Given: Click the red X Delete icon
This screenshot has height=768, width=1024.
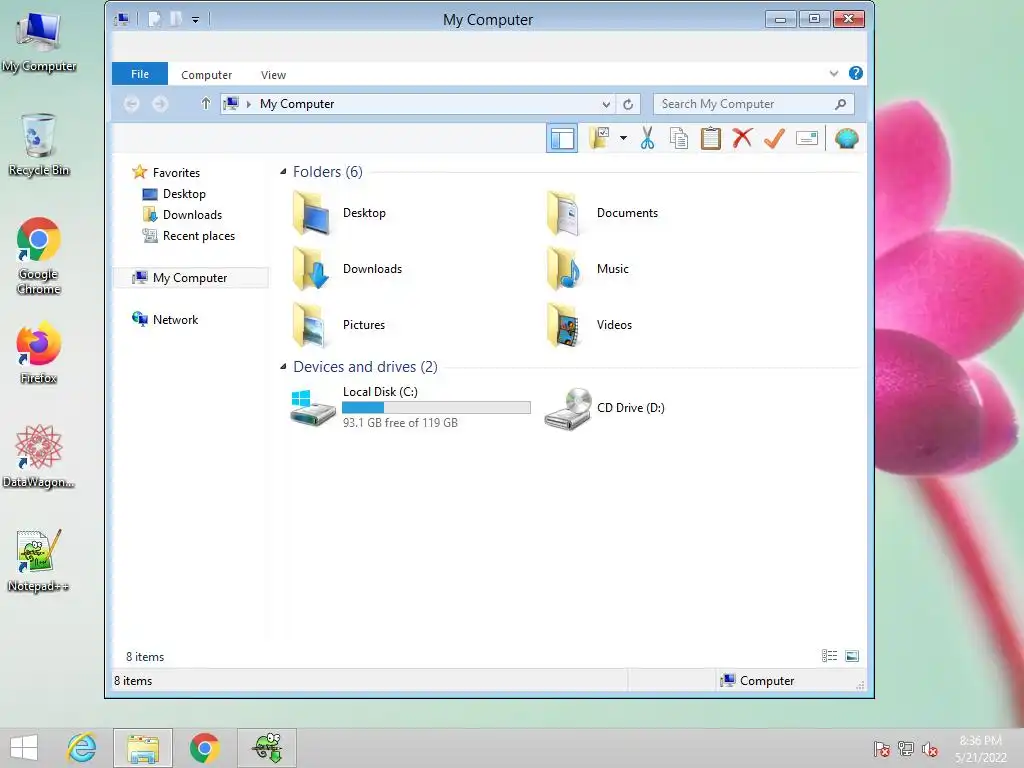Looking at the screenshot, I should [742, 138].
